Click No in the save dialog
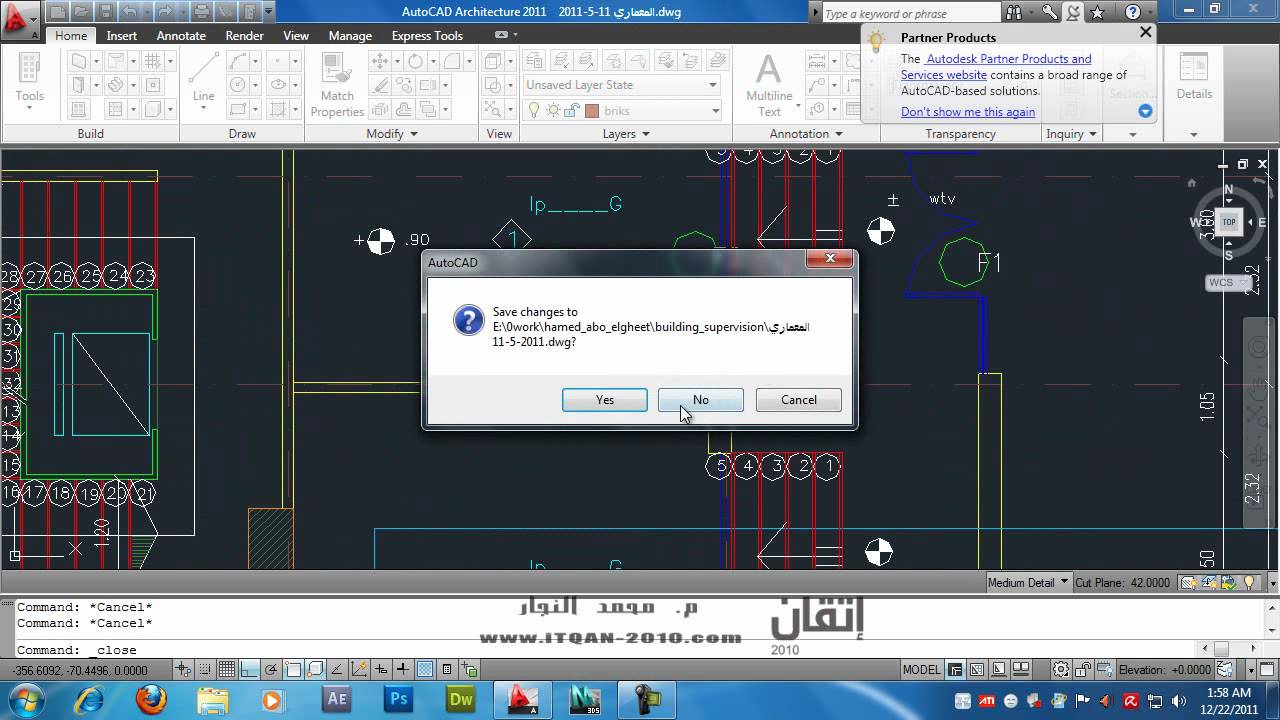Image resolution: width=1280 pixels, height=720 pixels. [x=701, y=399]
